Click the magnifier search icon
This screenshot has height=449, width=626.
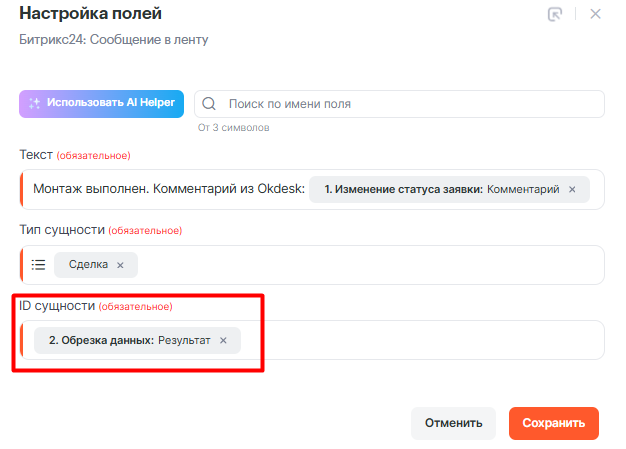pos(211,104)
